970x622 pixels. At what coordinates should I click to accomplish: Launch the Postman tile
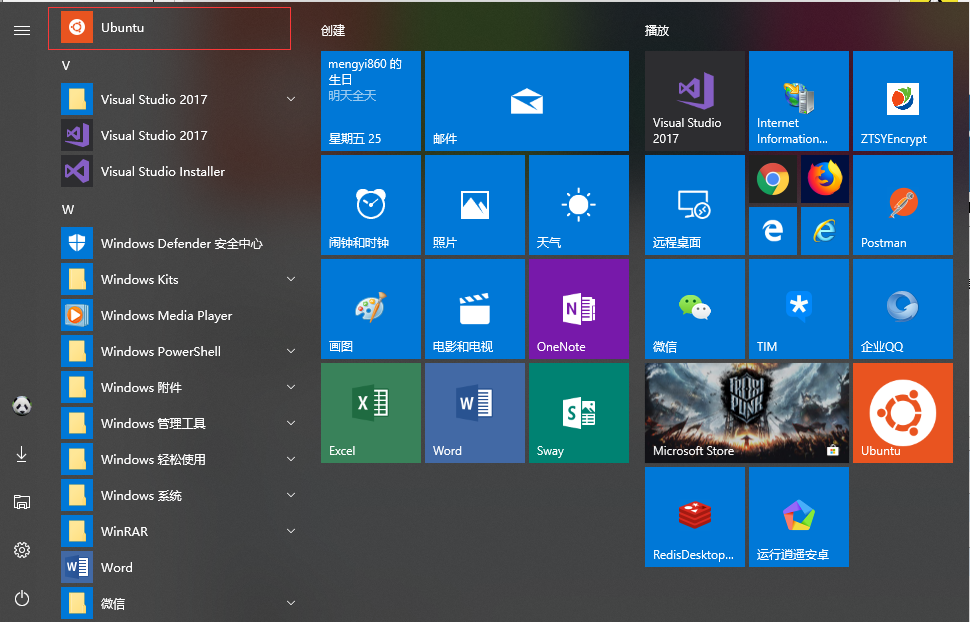[903, 205]
